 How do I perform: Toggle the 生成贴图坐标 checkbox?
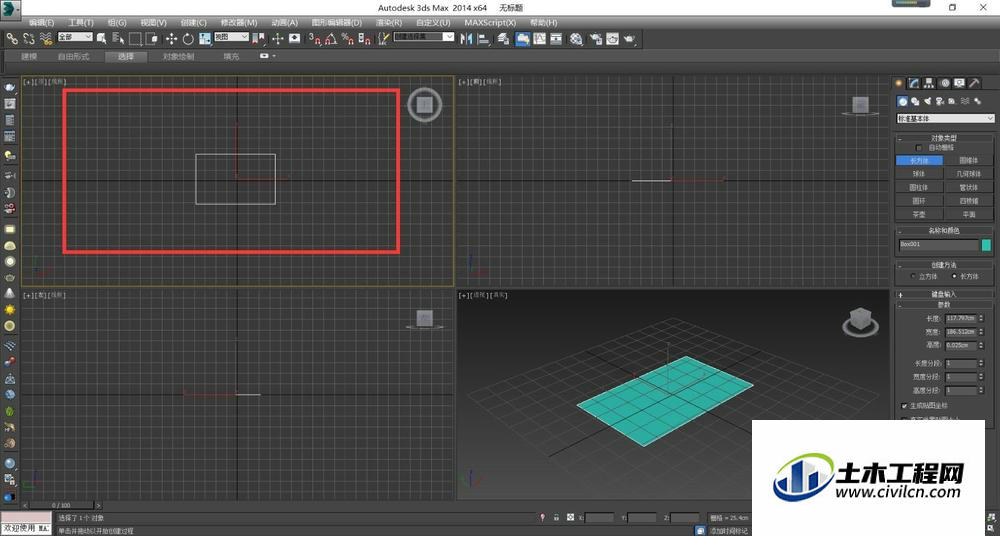(904, 406)
